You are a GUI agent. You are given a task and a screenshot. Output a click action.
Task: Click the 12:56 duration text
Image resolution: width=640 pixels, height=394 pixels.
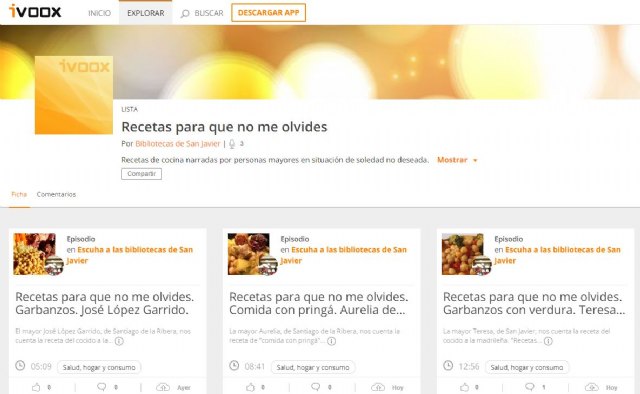[x=469, y=366]
